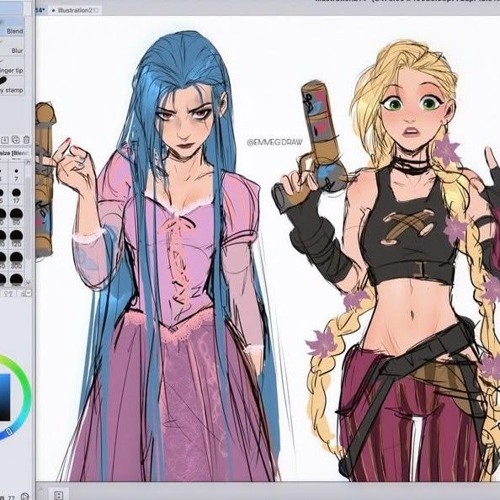Choose brush size preset 120
Image resolution: width=500 pixels, height=500 pixels.
(x=16, y=239)
